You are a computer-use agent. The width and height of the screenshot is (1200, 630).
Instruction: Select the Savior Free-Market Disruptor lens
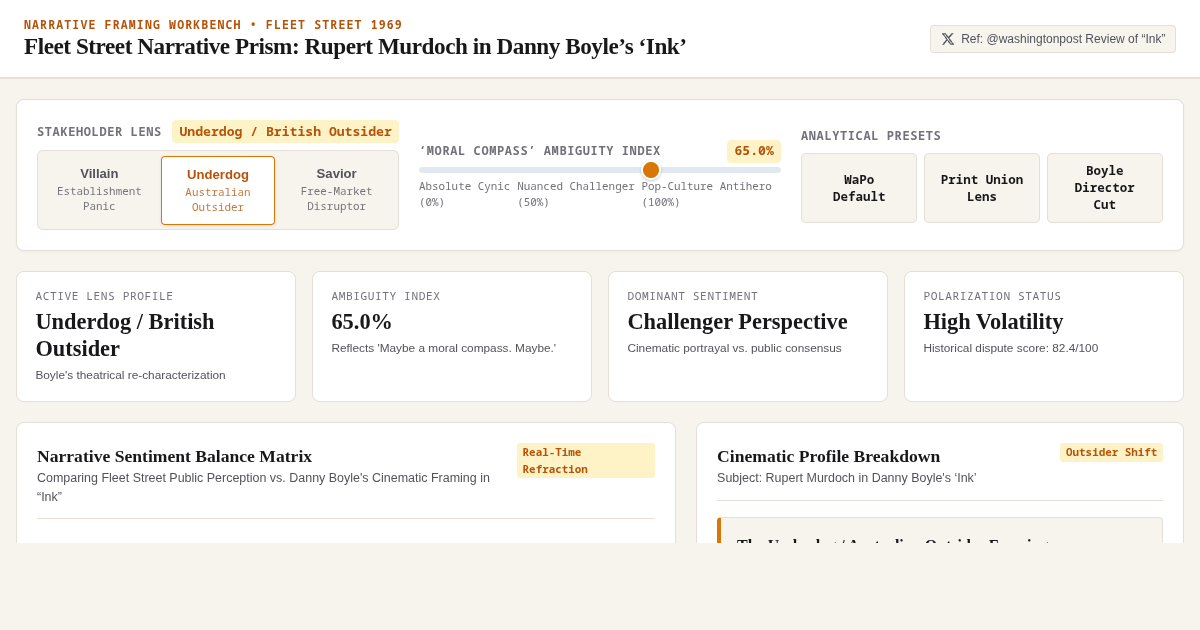pos(336,190)
